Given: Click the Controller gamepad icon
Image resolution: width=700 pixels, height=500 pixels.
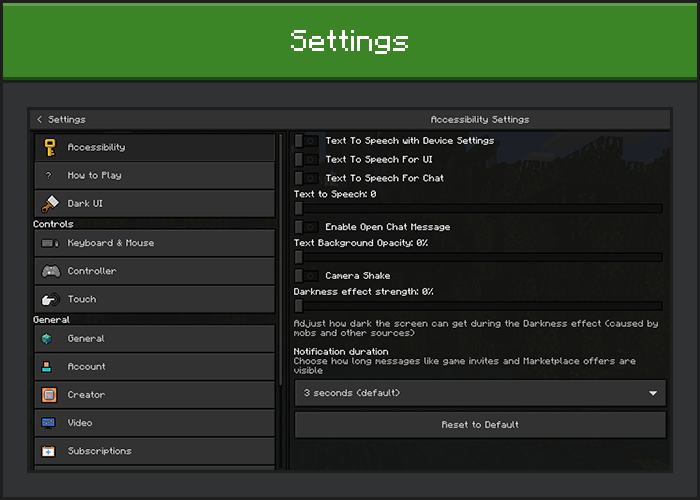Looking at the screenshot, I should tap(49, 271).
